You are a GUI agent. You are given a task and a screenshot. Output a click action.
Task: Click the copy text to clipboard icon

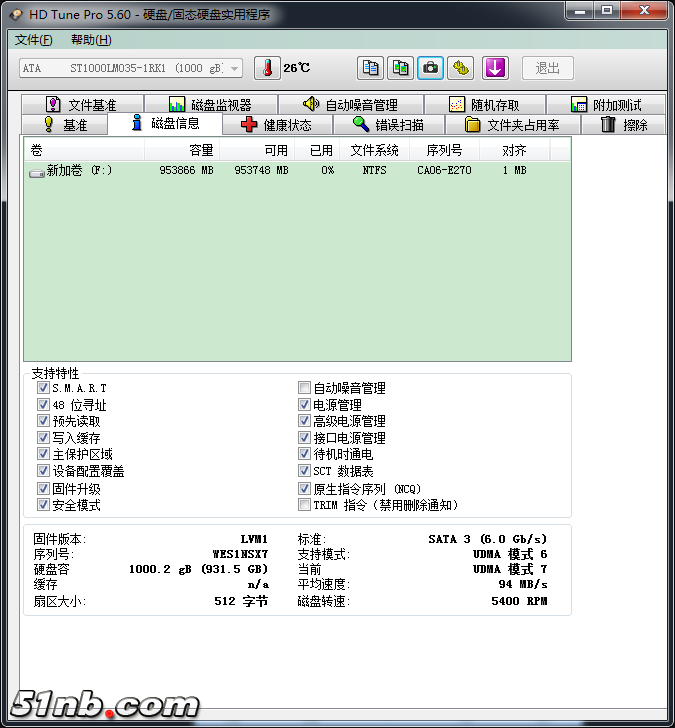(x=371, y=68)
